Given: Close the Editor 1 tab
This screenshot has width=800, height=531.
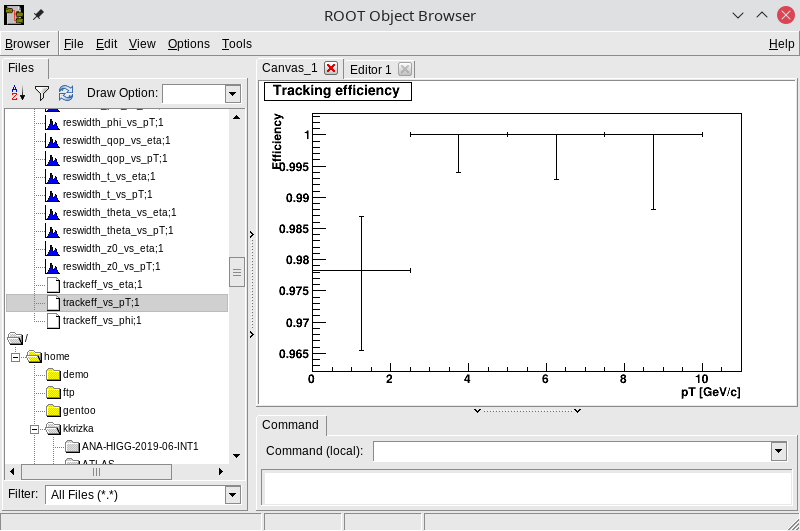Looking at the screenshot, I should [404, 69].
